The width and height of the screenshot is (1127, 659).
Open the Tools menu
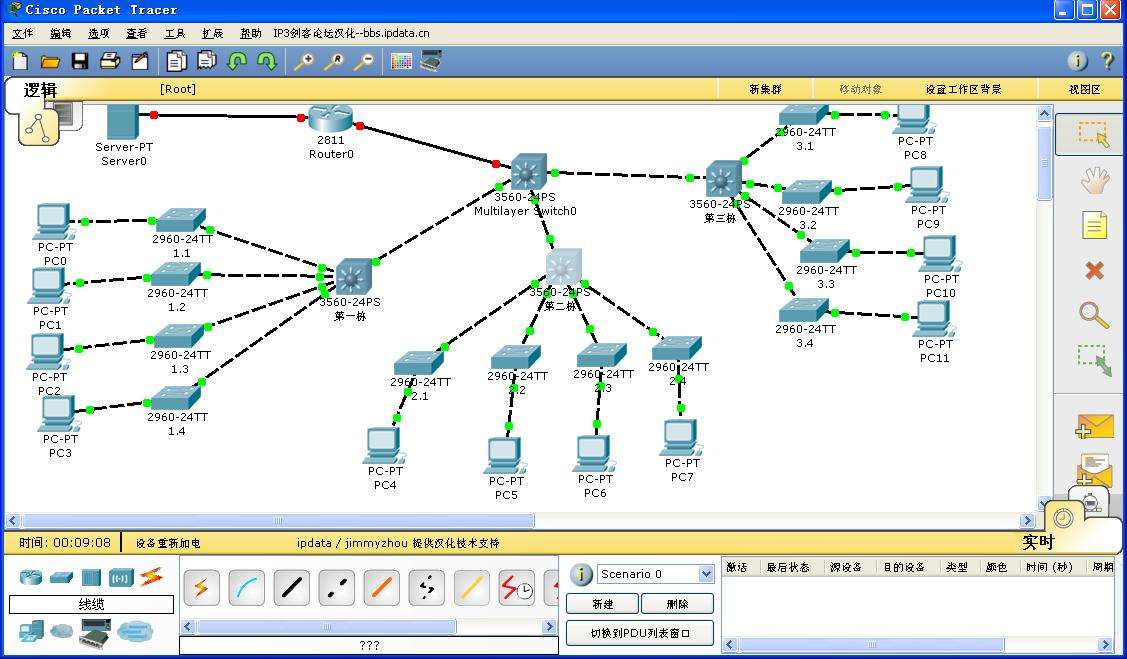(x=175, y=33)
